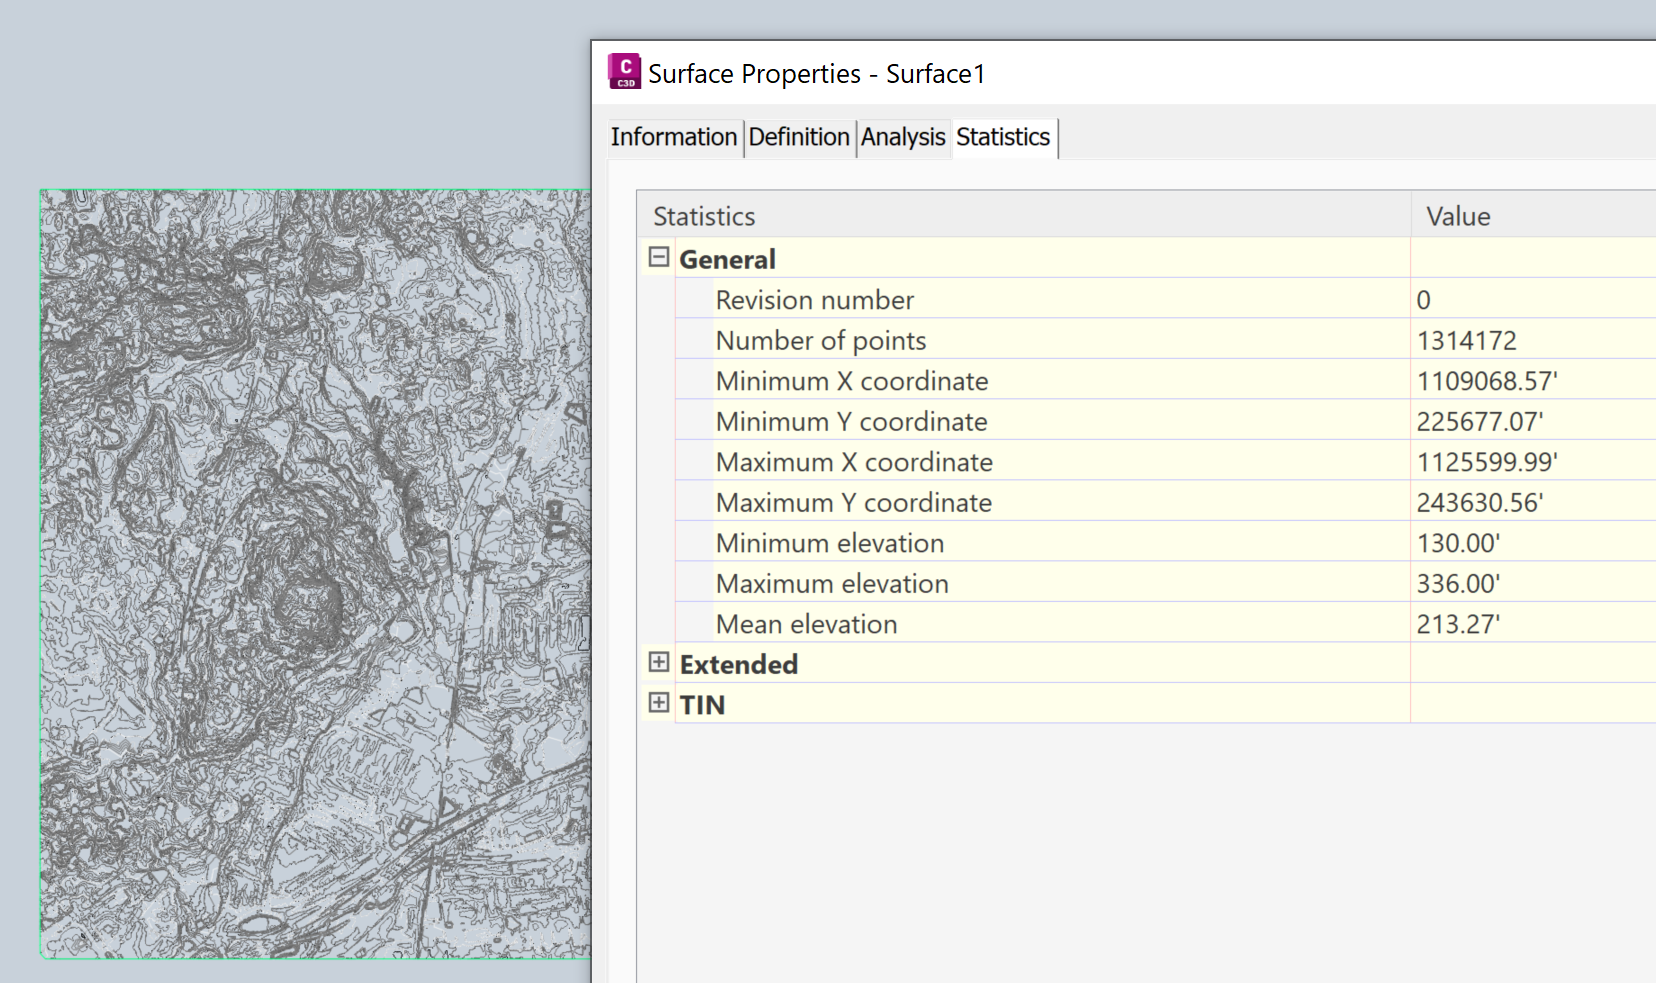The height and width of the screenshot is (983, 1656).
Task: Select the Analysis tab
Action: click(x=902, y=137)
